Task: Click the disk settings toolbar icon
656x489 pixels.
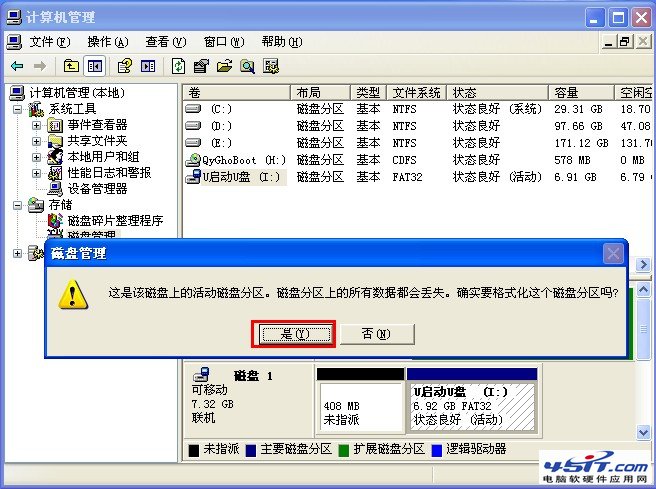Action: click(x=271, y=66)
